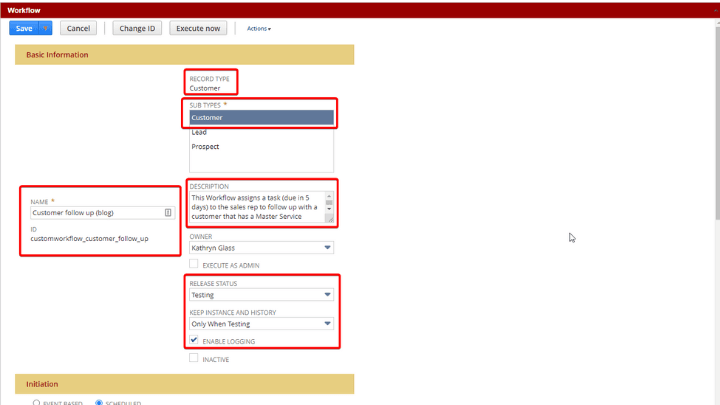Select Lead in the Sub Types list
This screenshot has width=720, height=405.
261,132
